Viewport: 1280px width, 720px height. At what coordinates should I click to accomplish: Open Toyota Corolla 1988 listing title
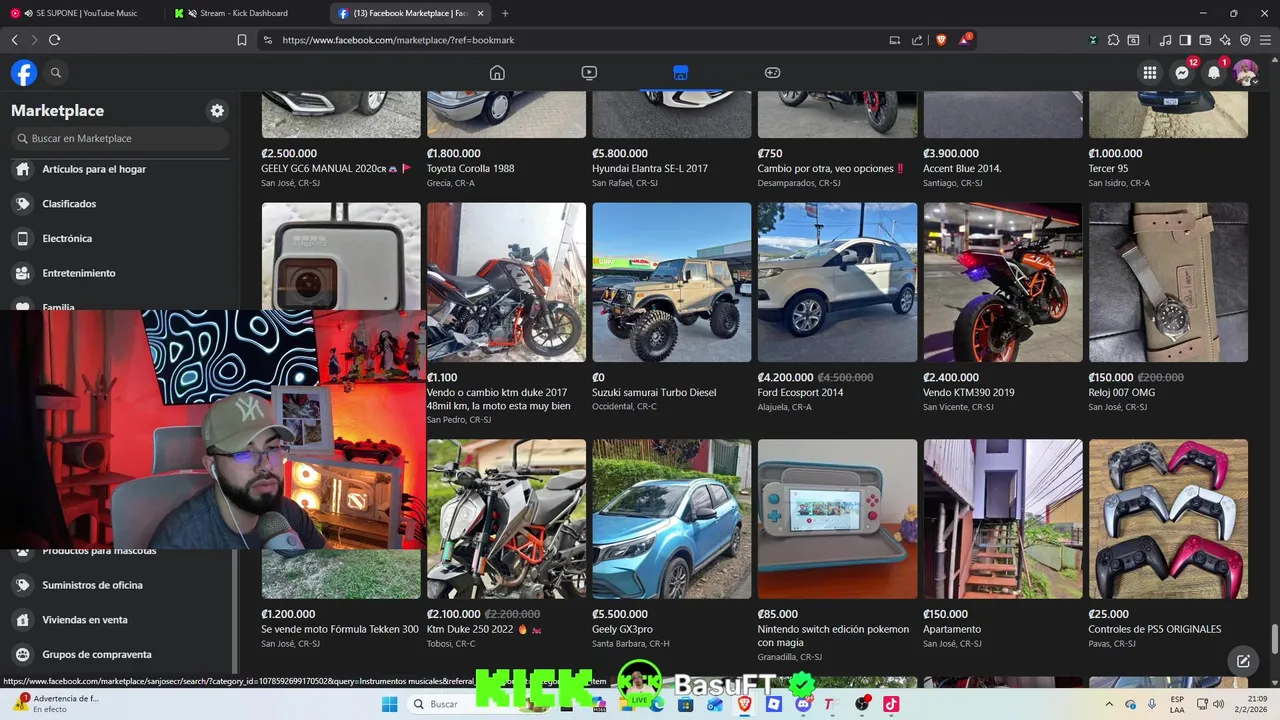pos(470,169)
